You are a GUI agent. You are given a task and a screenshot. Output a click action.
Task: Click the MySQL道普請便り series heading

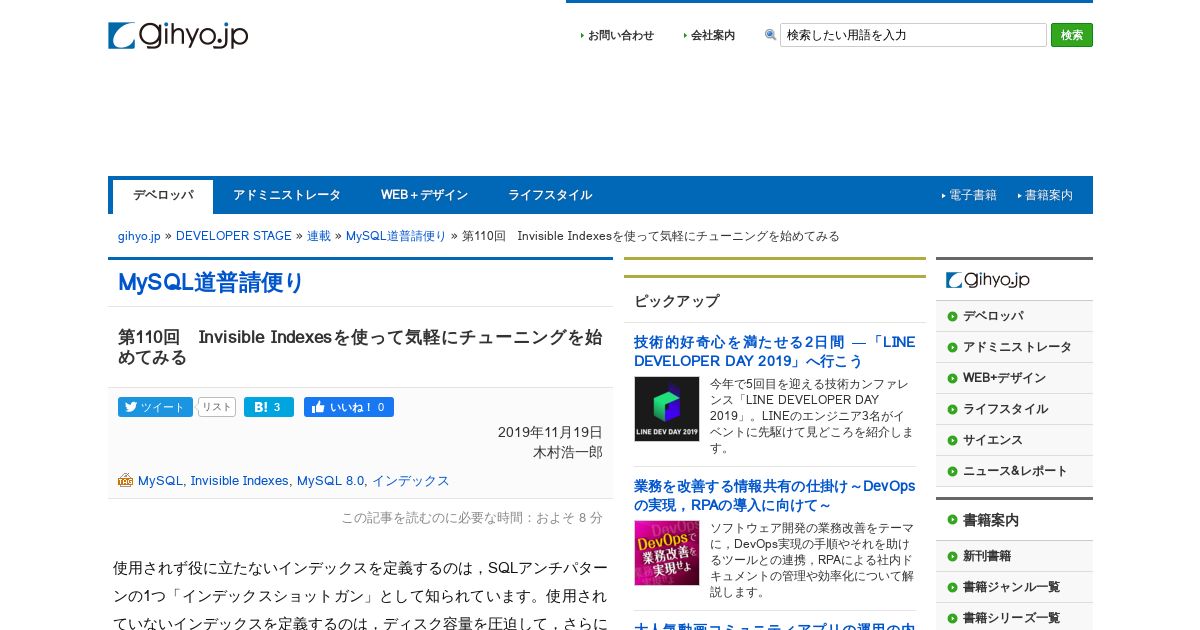211,283
